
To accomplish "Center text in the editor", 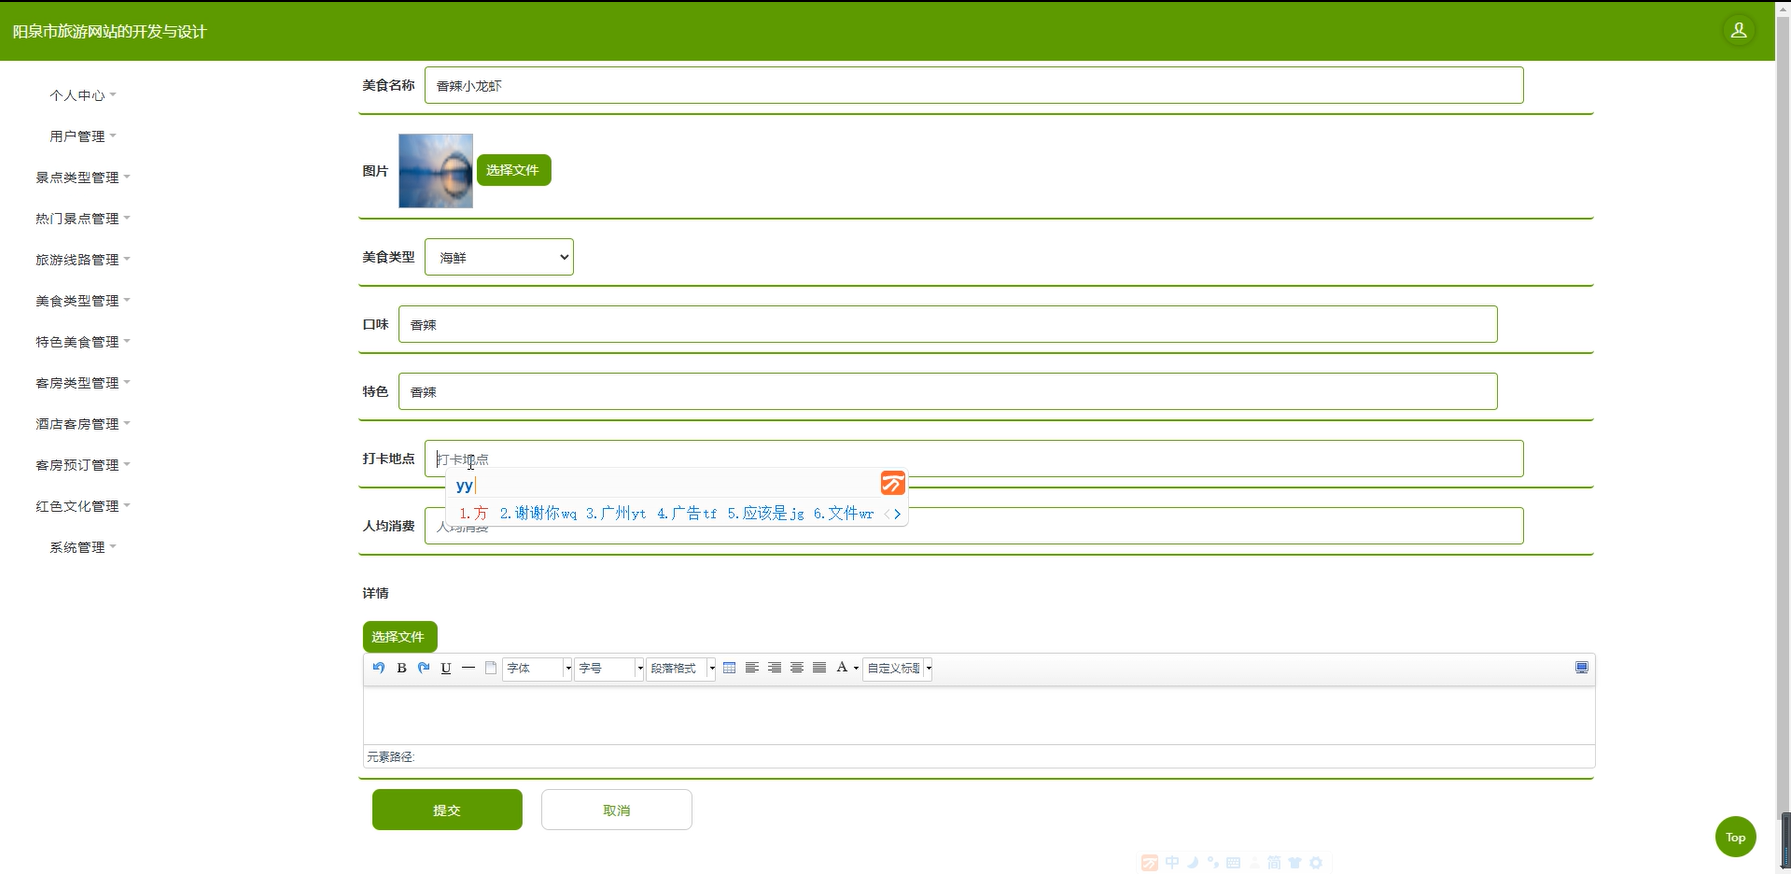I will coord(797,668).
